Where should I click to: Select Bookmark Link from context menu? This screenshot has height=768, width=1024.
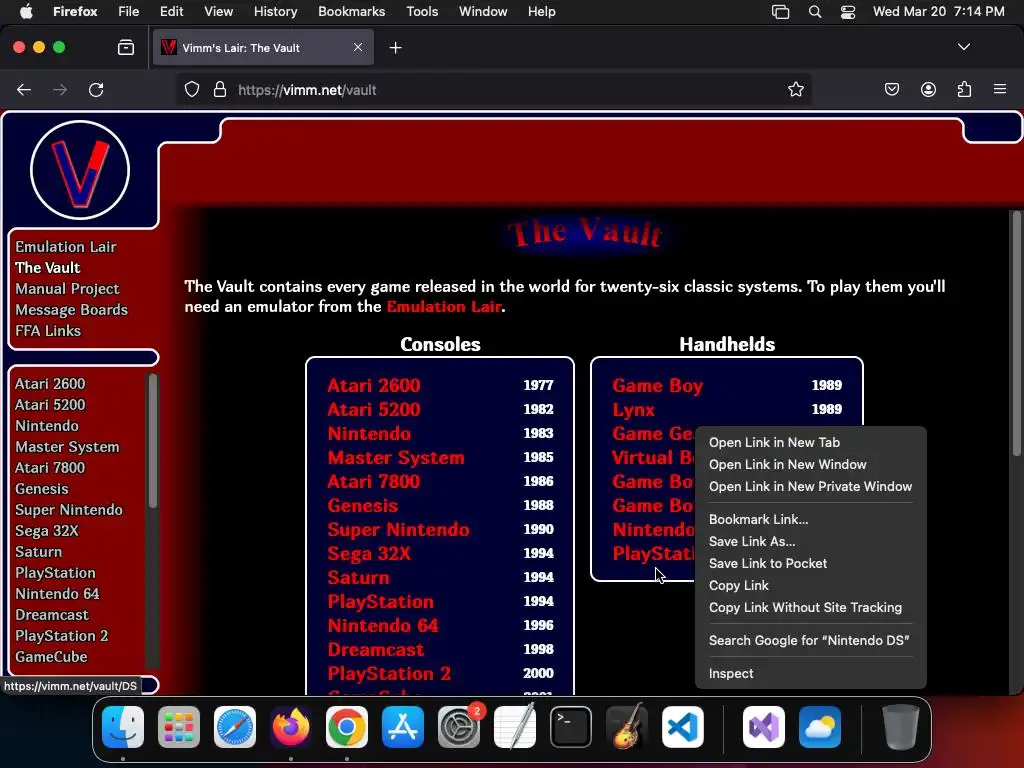point(758,519)
